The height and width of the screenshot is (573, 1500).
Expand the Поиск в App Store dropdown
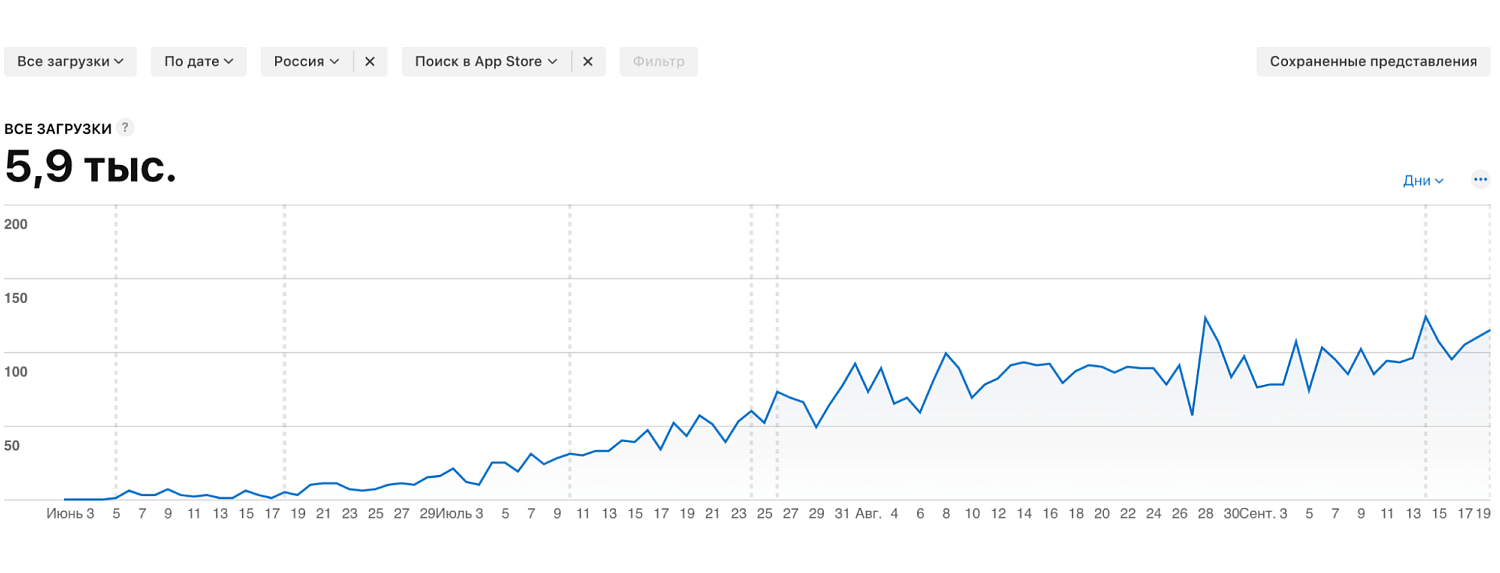486,61
